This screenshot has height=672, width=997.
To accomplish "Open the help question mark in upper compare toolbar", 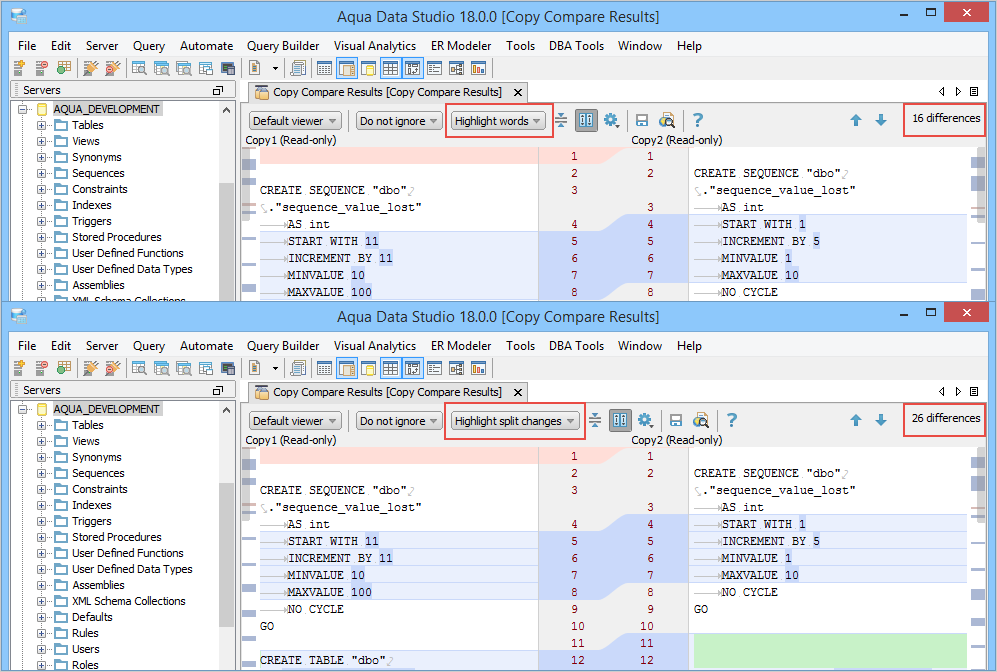I will coord(698,120).
